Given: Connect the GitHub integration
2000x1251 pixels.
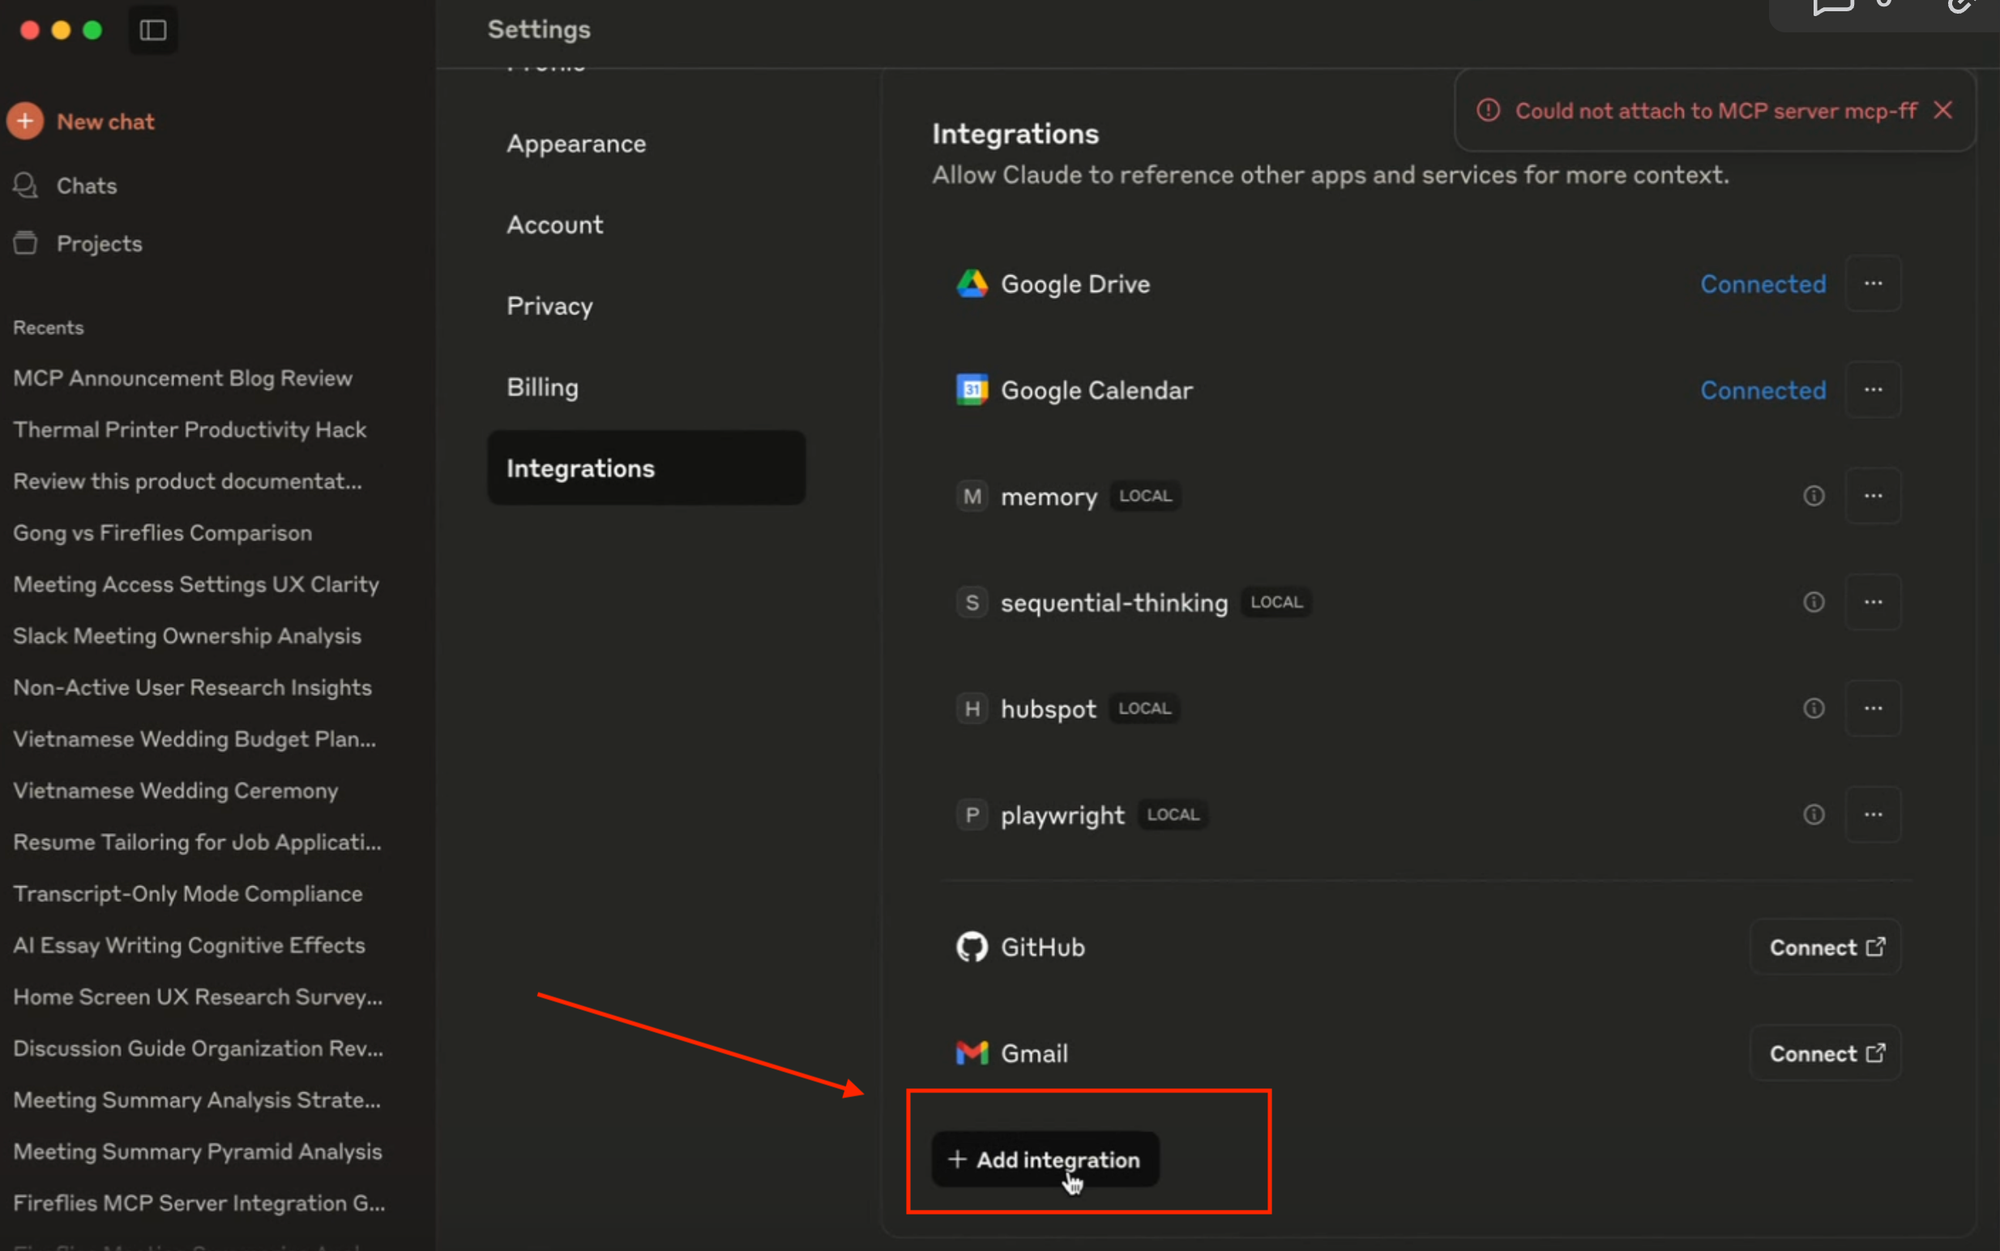Looking at the screenshot, I should pos(1826,947).
